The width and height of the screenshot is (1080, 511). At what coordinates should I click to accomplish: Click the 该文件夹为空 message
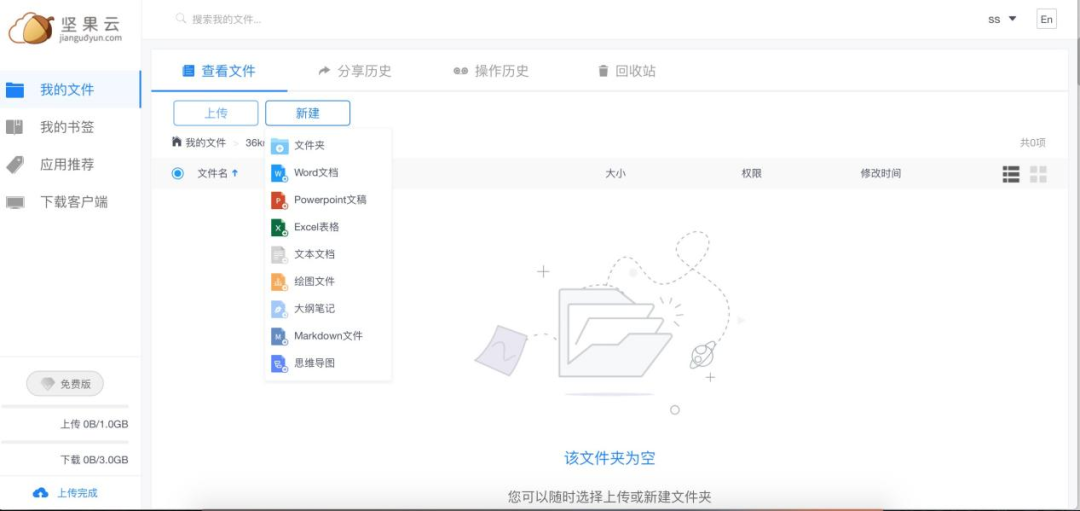610,458
